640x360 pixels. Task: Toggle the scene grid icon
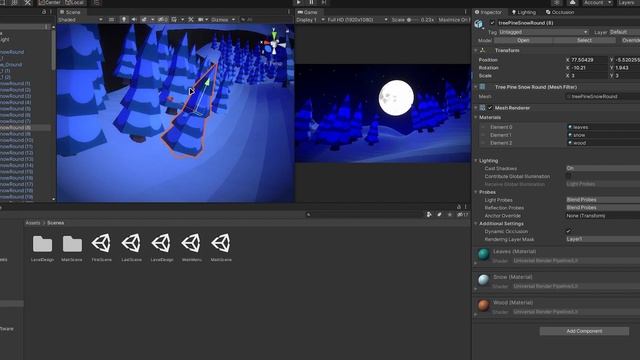coord(174,20)
